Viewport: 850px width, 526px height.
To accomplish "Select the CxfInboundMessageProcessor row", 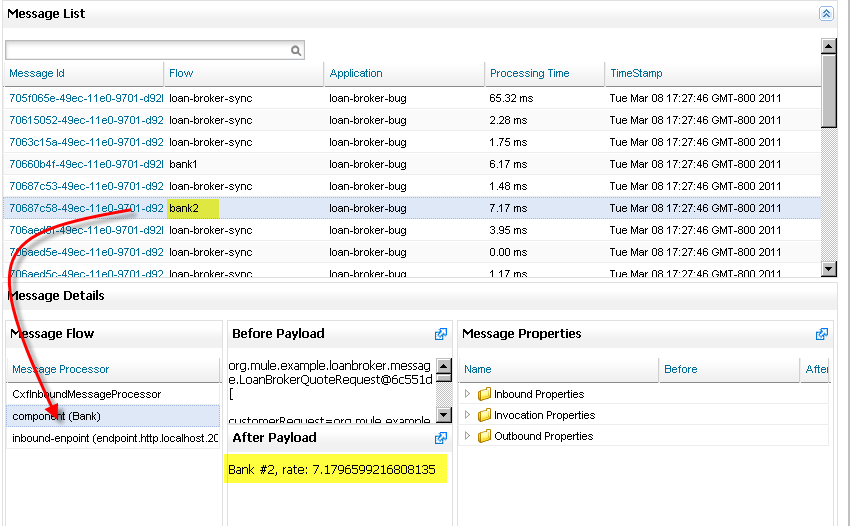I will click(x=86, y=394).
